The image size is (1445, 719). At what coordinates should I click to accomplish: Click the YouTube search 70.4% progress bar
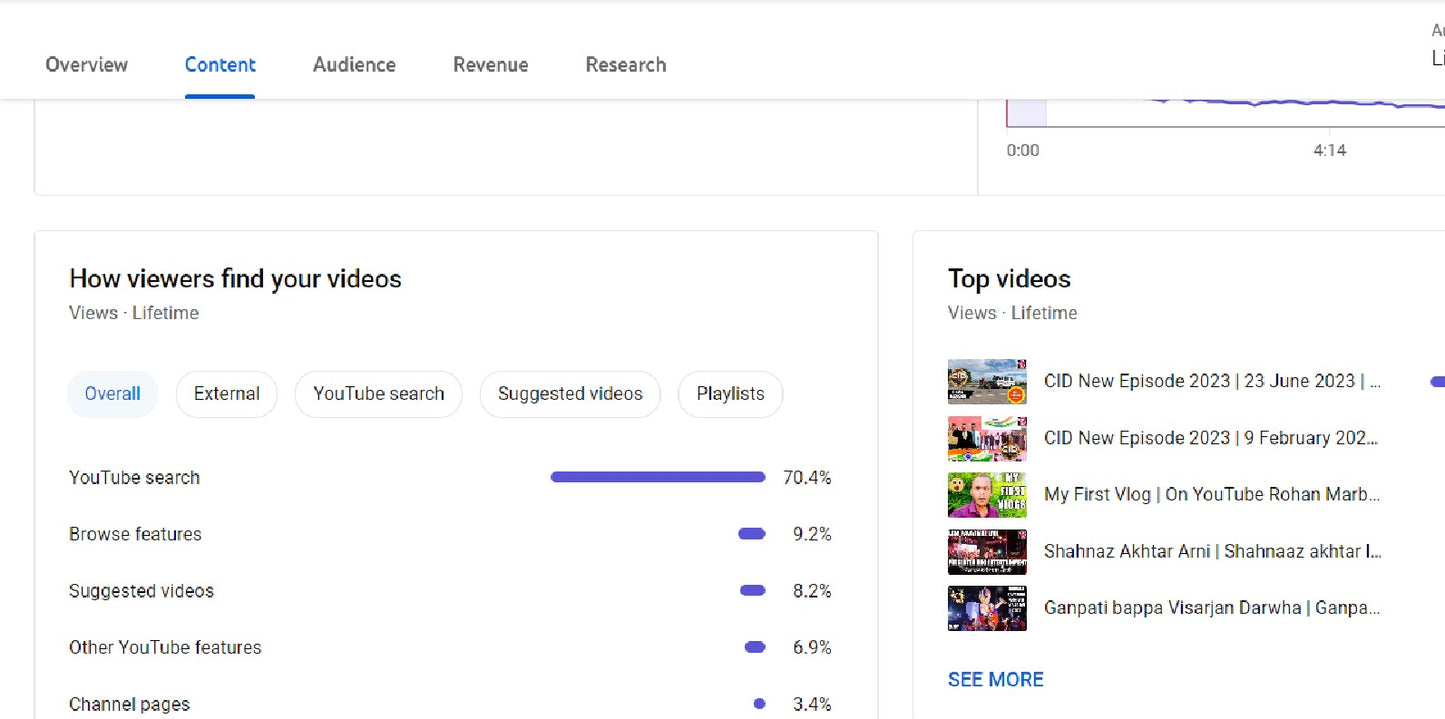coord(656,477)
